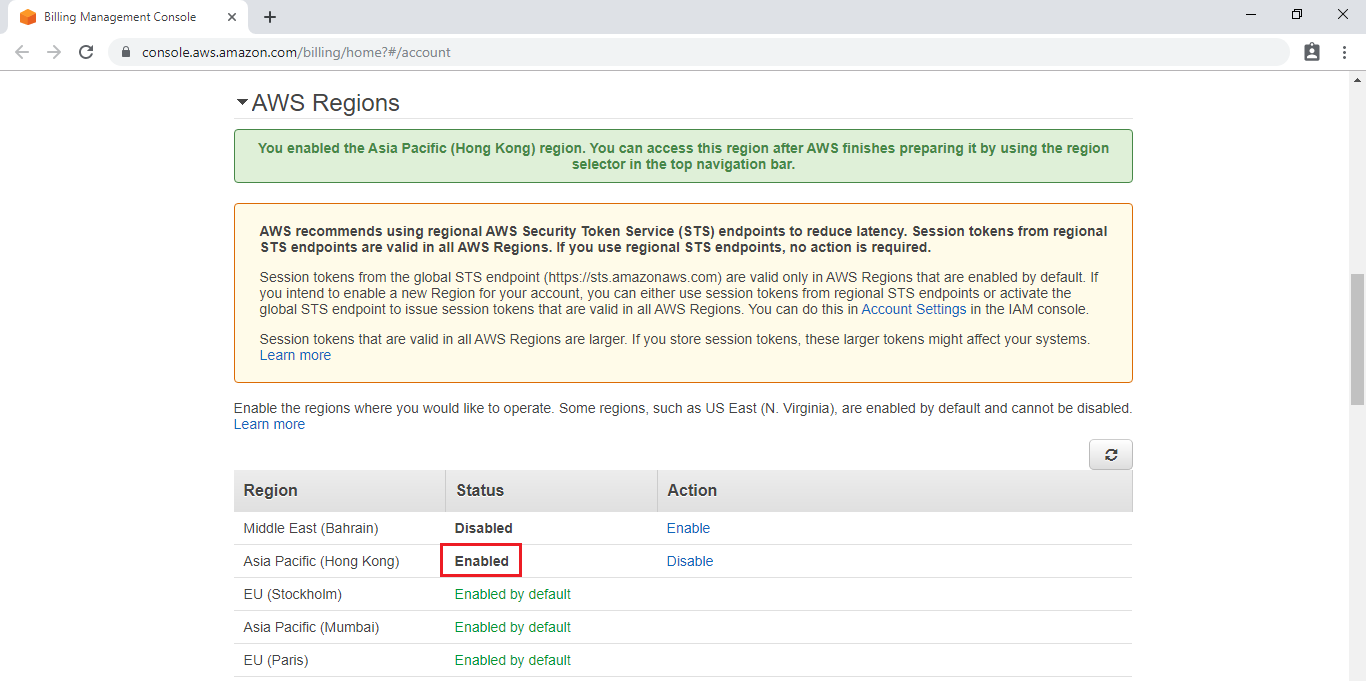Click Enabled by default for EU (Paris)
Viewport: 1366px width, 681px height.
tap(512, 660)
